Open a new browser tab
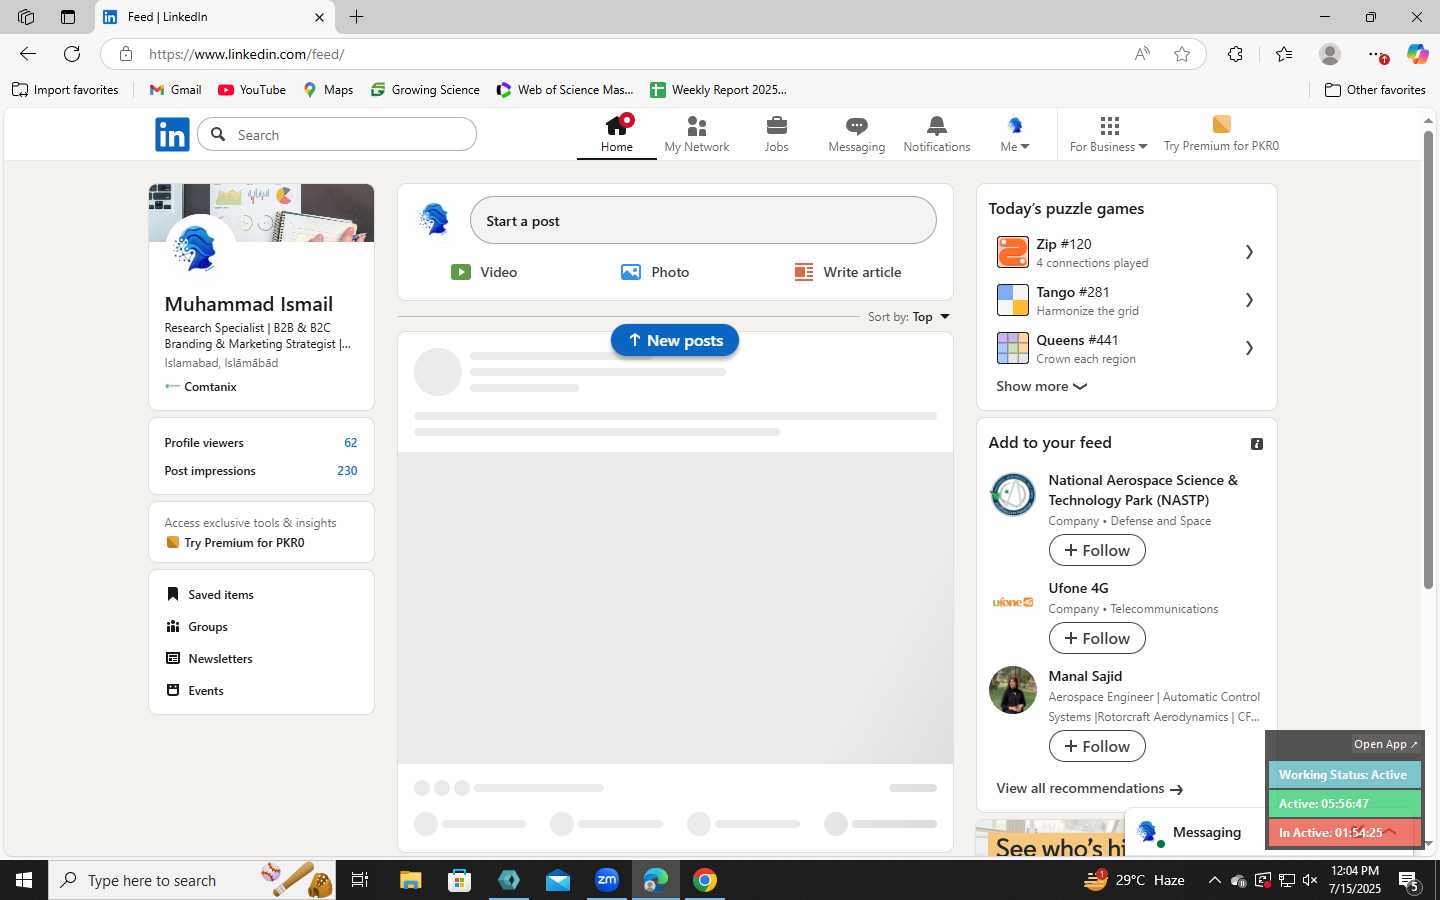Screen dimensions: 1440x900 pyautogui.click(x=356, y=17)
